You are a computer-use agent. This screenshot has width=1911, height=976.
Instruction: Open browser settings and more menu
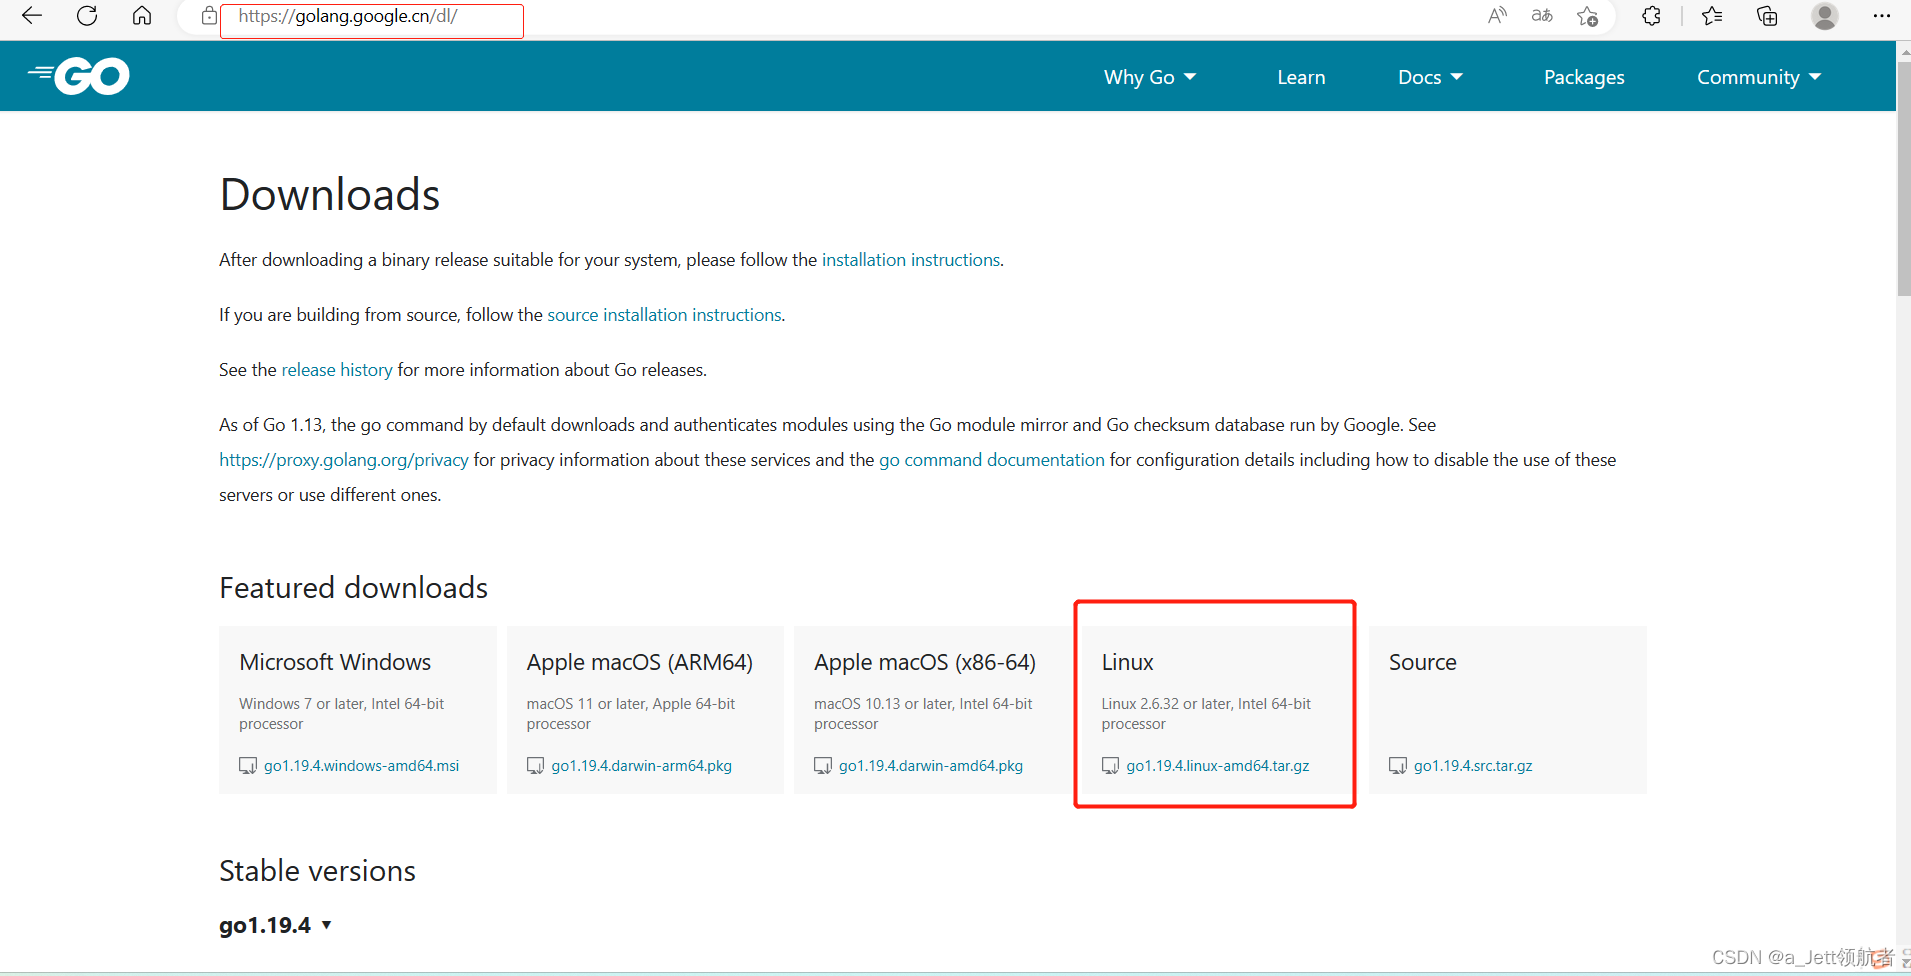coord(1881,15)
